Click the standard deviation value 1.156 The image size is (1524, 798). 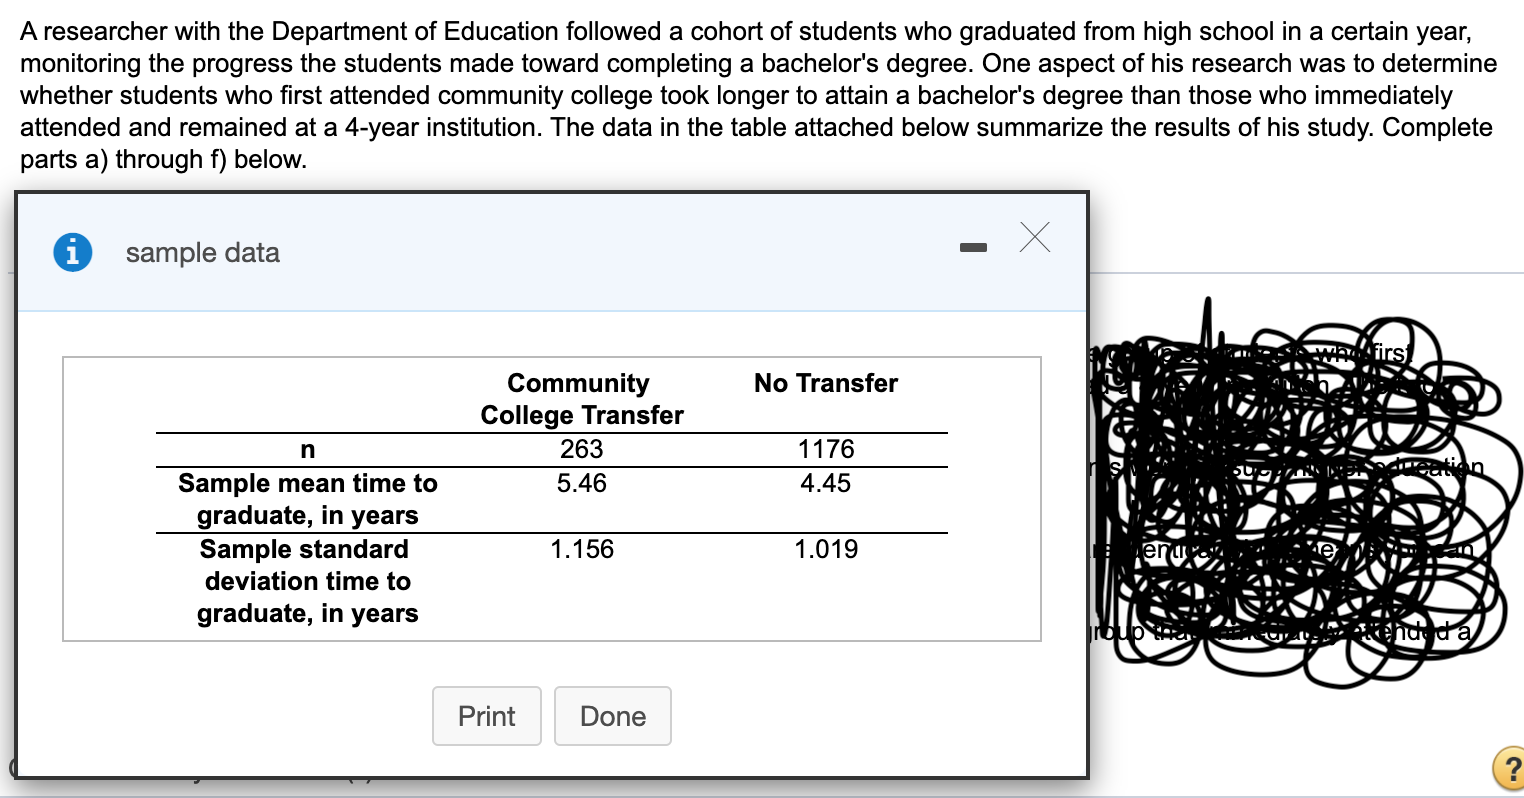580,549
